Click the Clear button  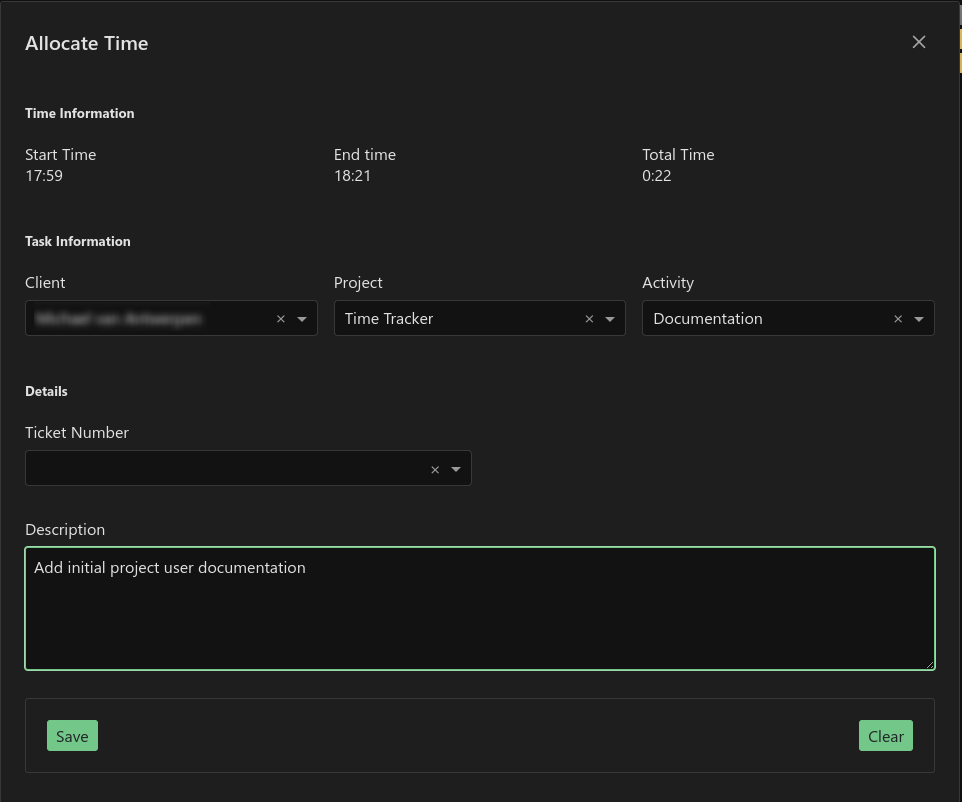pos(885,735)
